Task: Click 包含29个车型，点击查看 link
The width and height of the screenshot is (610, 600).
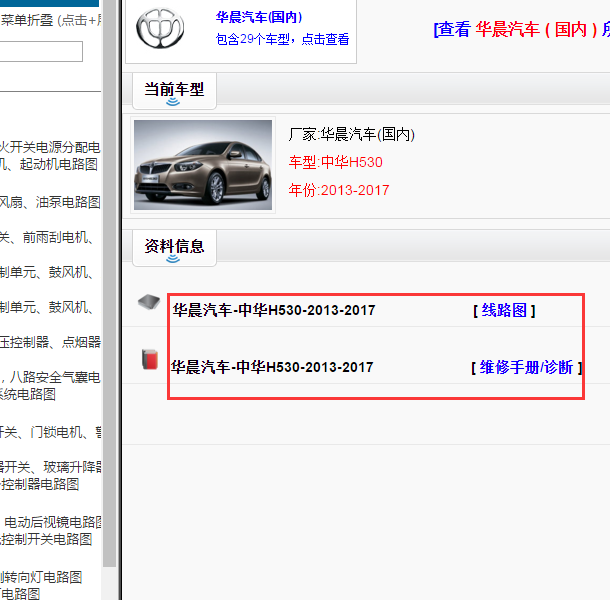Action: [x=282, y=39]
